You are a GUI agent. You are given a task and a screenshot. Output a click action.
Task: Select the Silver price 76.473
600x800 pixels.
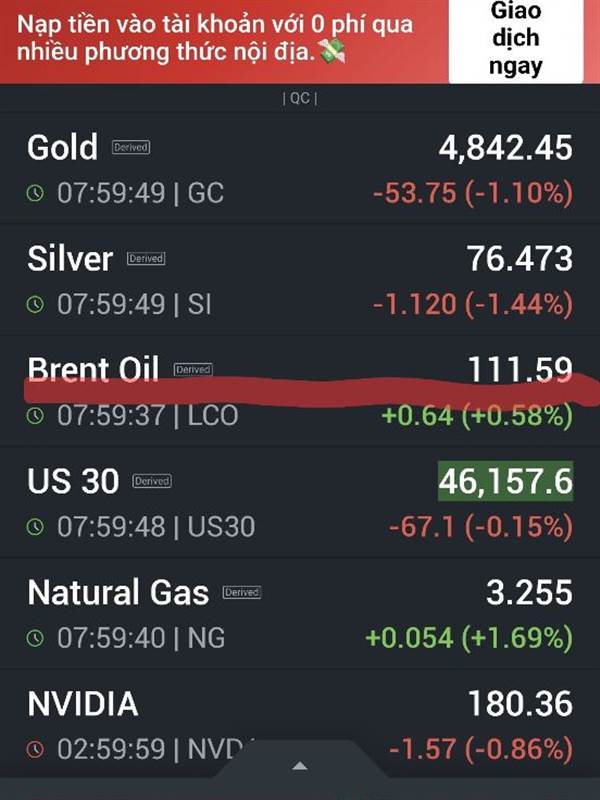(x=519, y=259)
